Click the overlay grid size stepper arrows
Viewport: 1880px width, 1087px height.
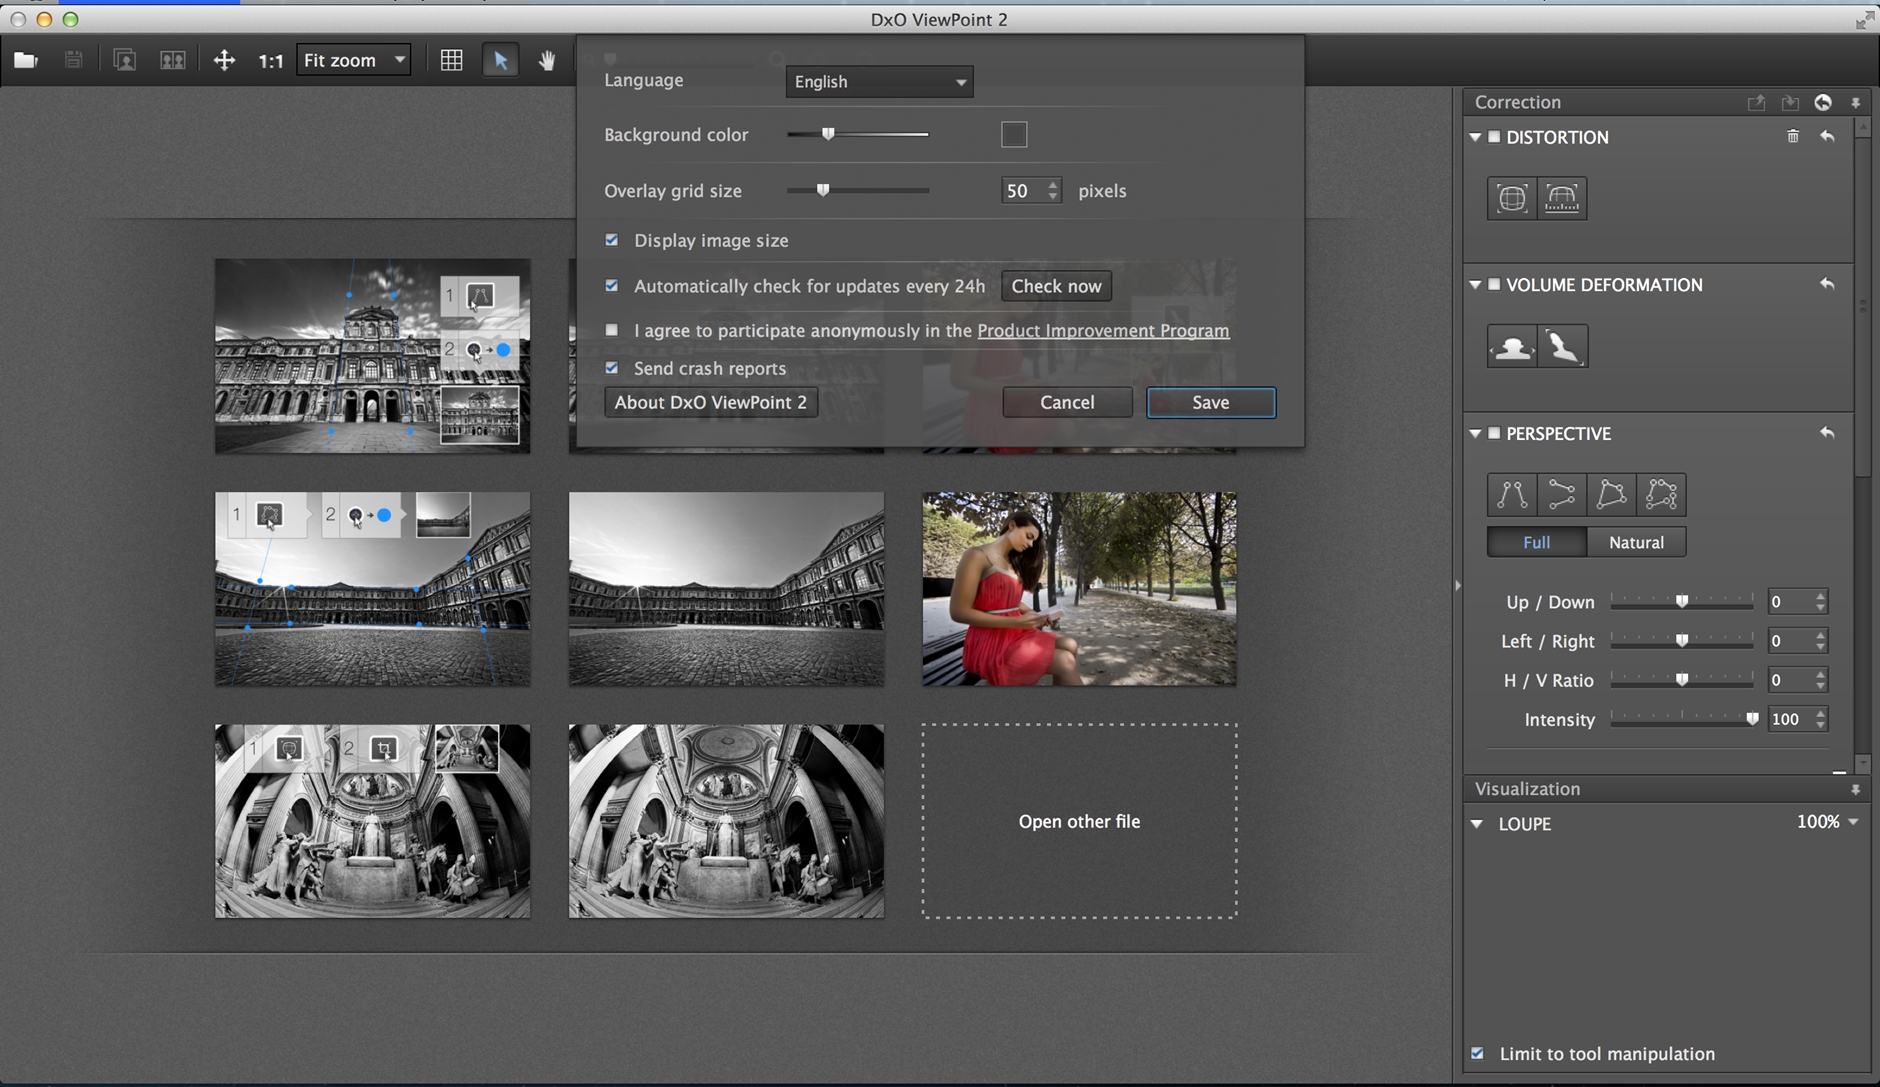[1053, 190]
